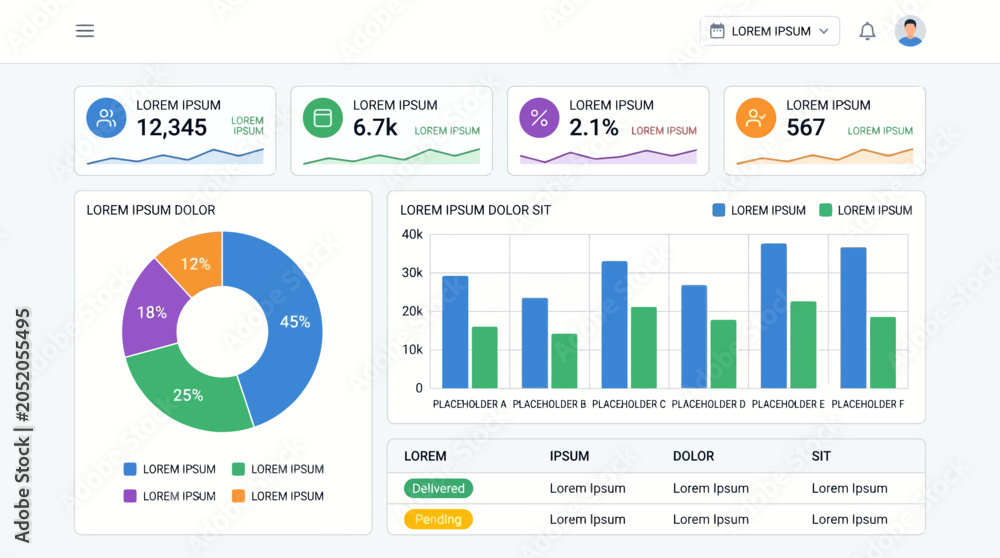The image size is (1000, 558).
Task: Toggle purple legend item under donut chart
Action: 170,496
